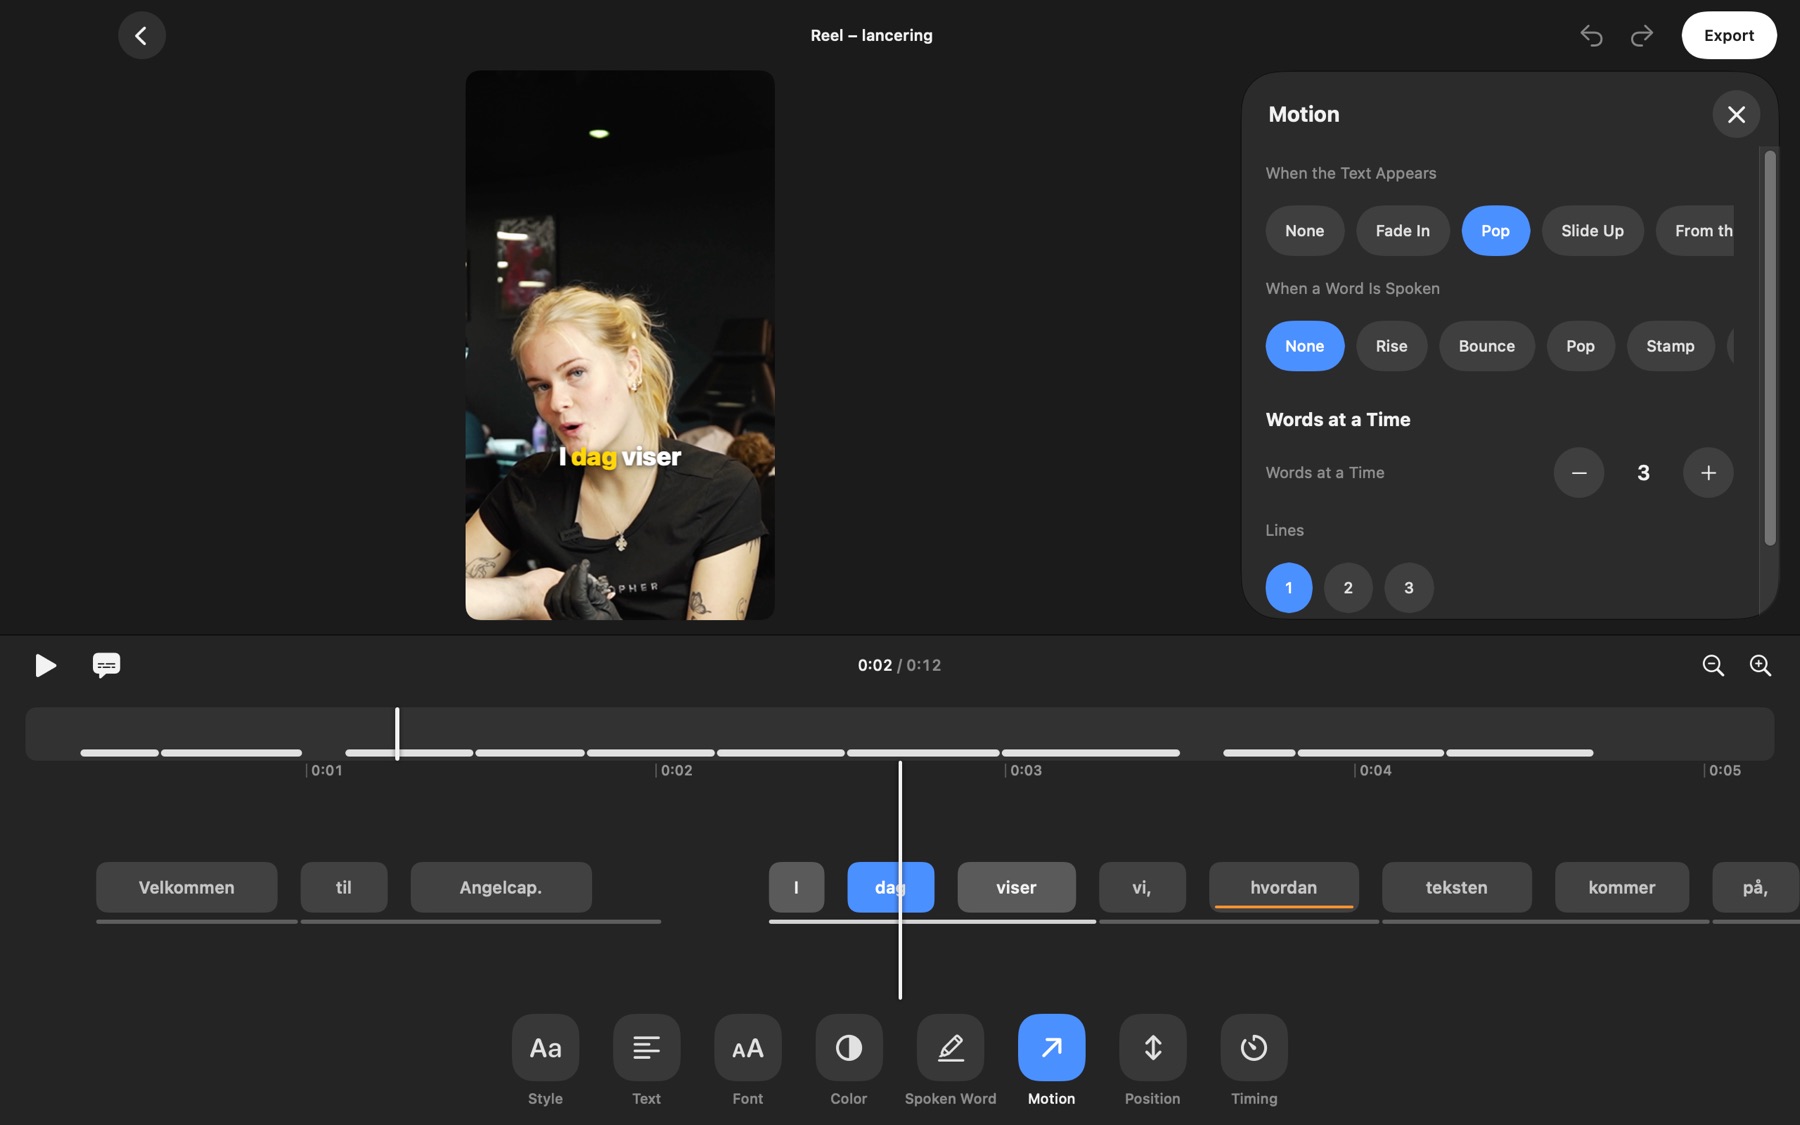Set caption lines to 3
This screenshot has height=1125, width=1800.
point(1408,588)
